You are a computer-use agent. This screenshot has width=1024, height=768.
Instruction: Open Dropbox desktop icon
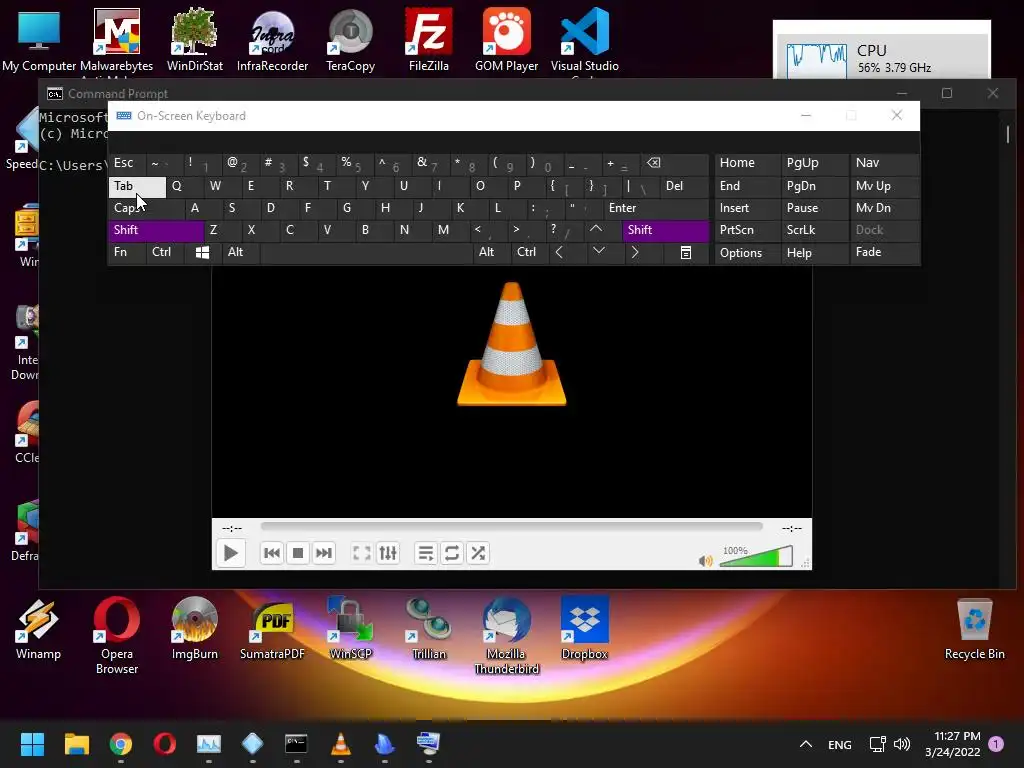click(584, 629)
